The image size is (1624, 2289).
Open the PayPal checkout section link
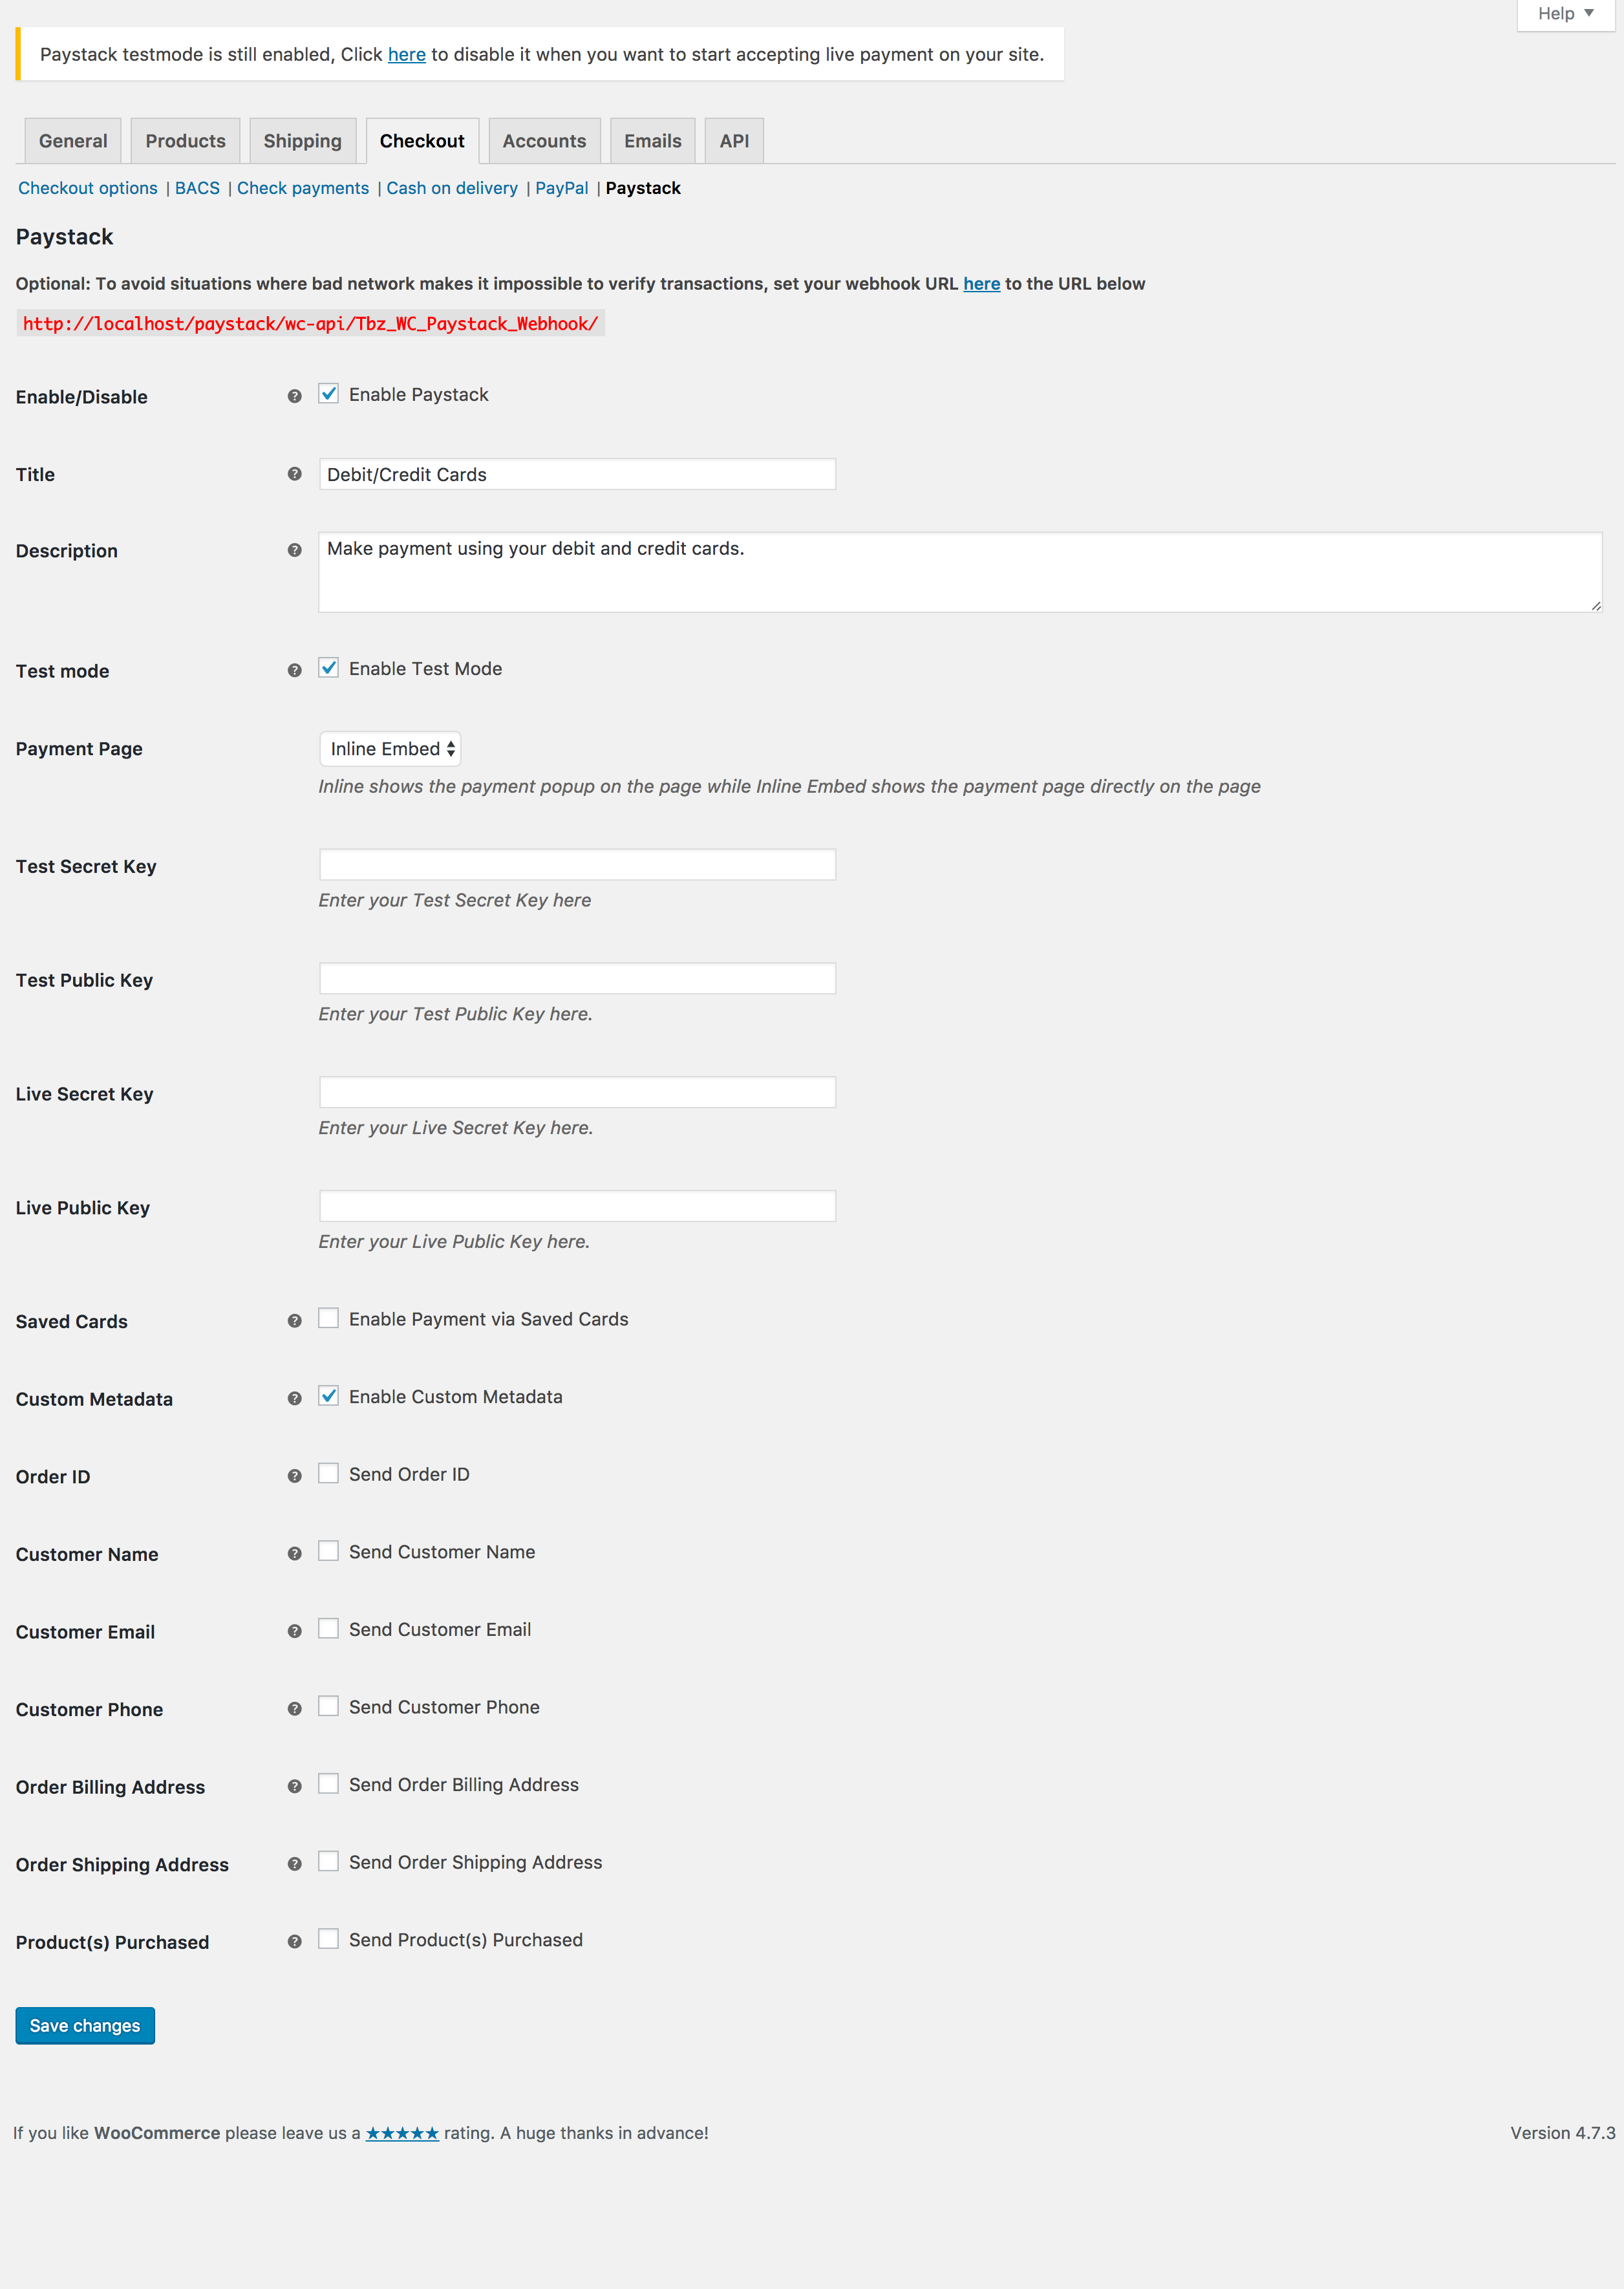click(561, 188)
